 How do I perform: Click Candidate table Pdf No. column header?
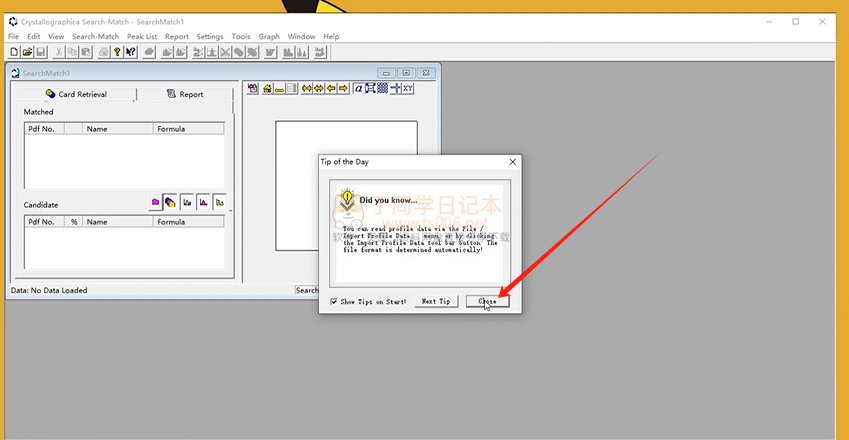44,222
